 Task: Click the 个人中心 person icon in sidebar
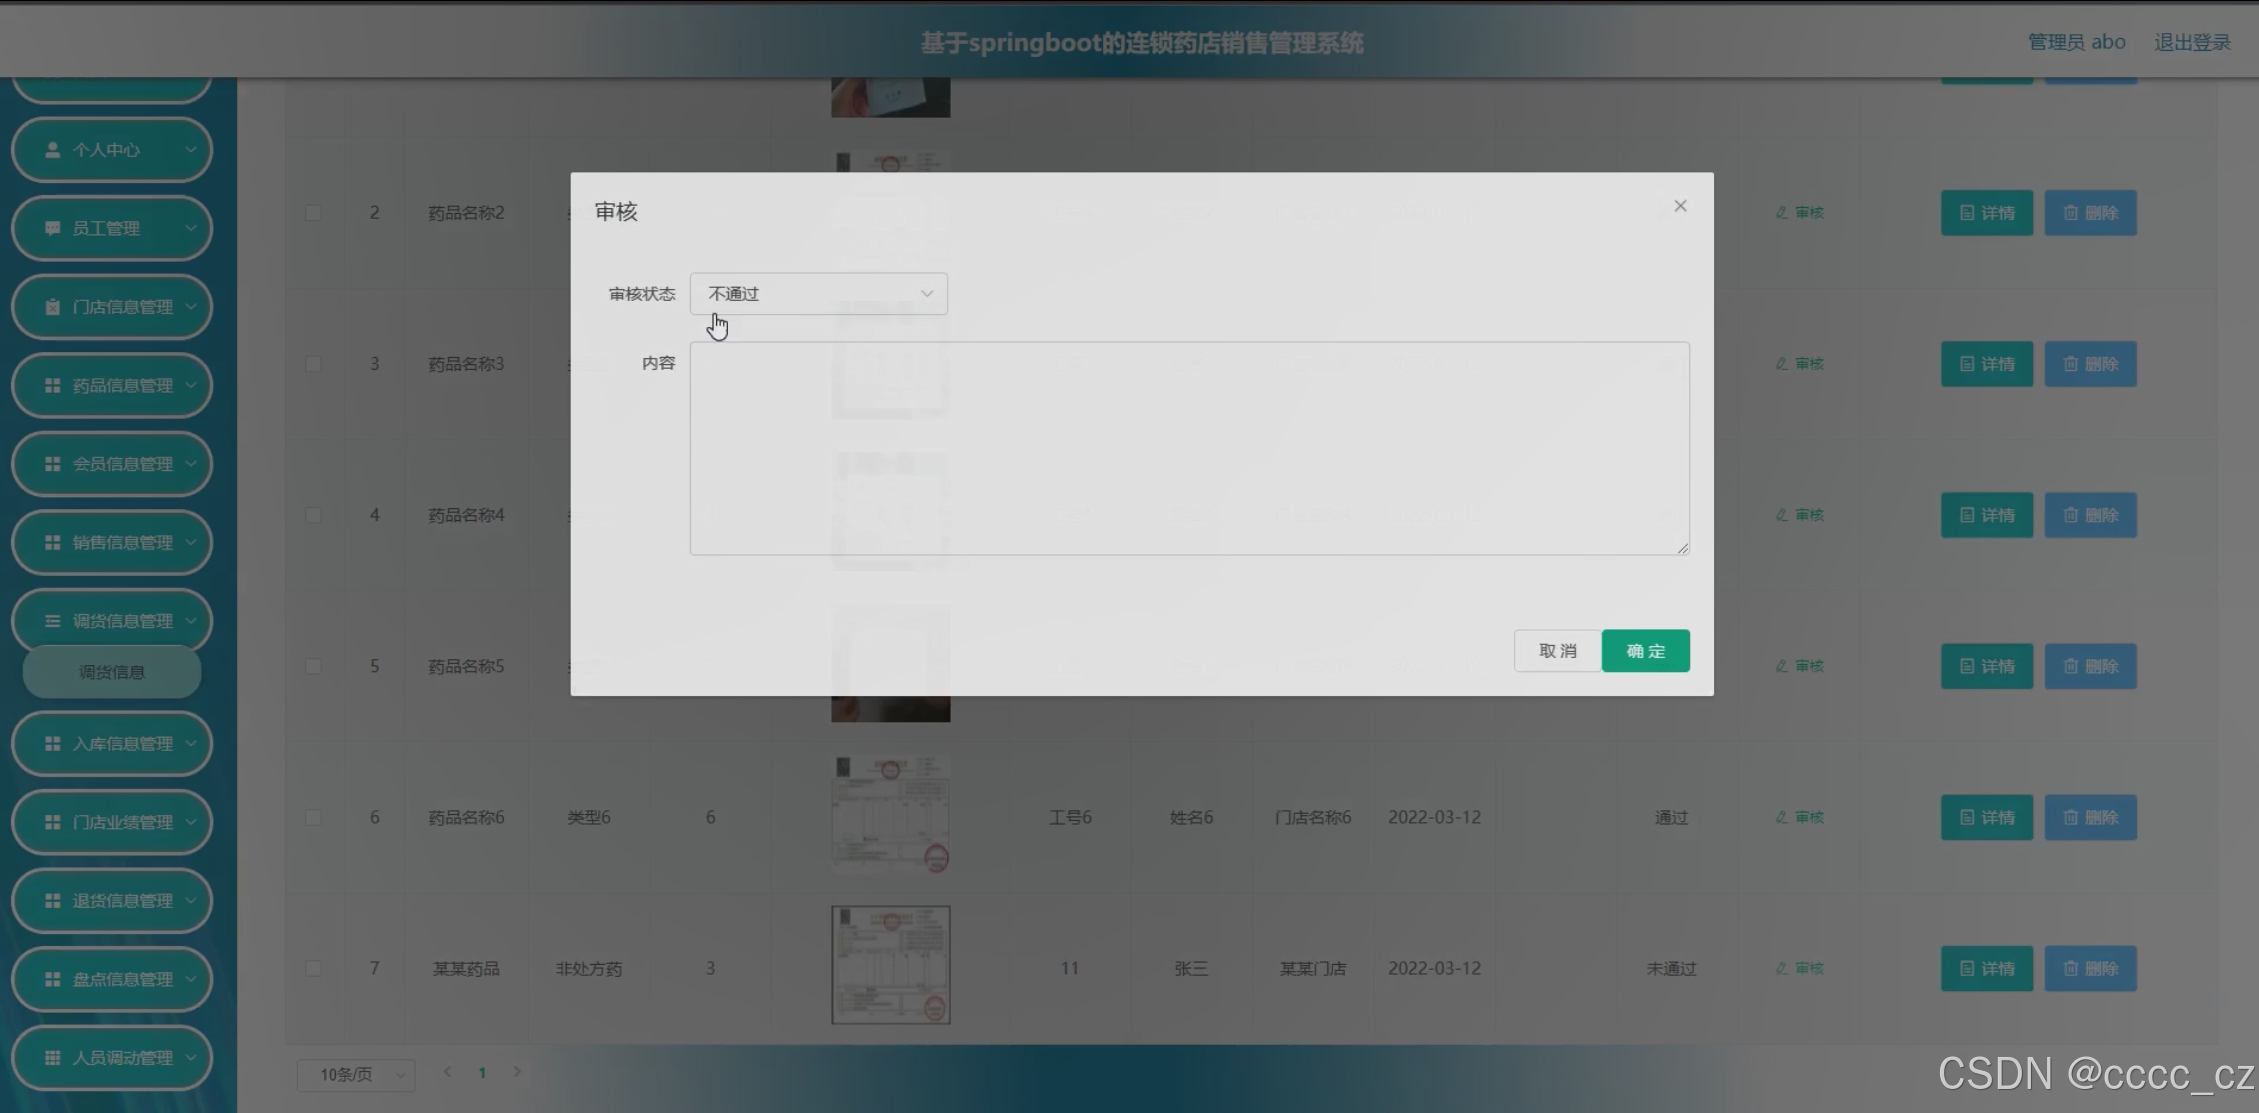53,150
